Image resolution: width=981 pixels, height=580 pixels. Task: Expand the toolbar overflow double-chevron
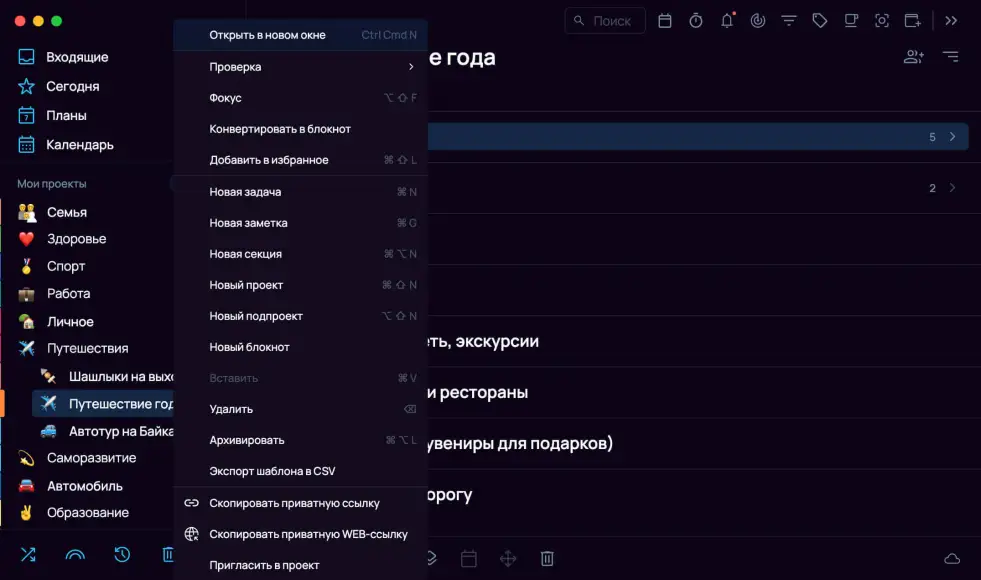(951, 21)
